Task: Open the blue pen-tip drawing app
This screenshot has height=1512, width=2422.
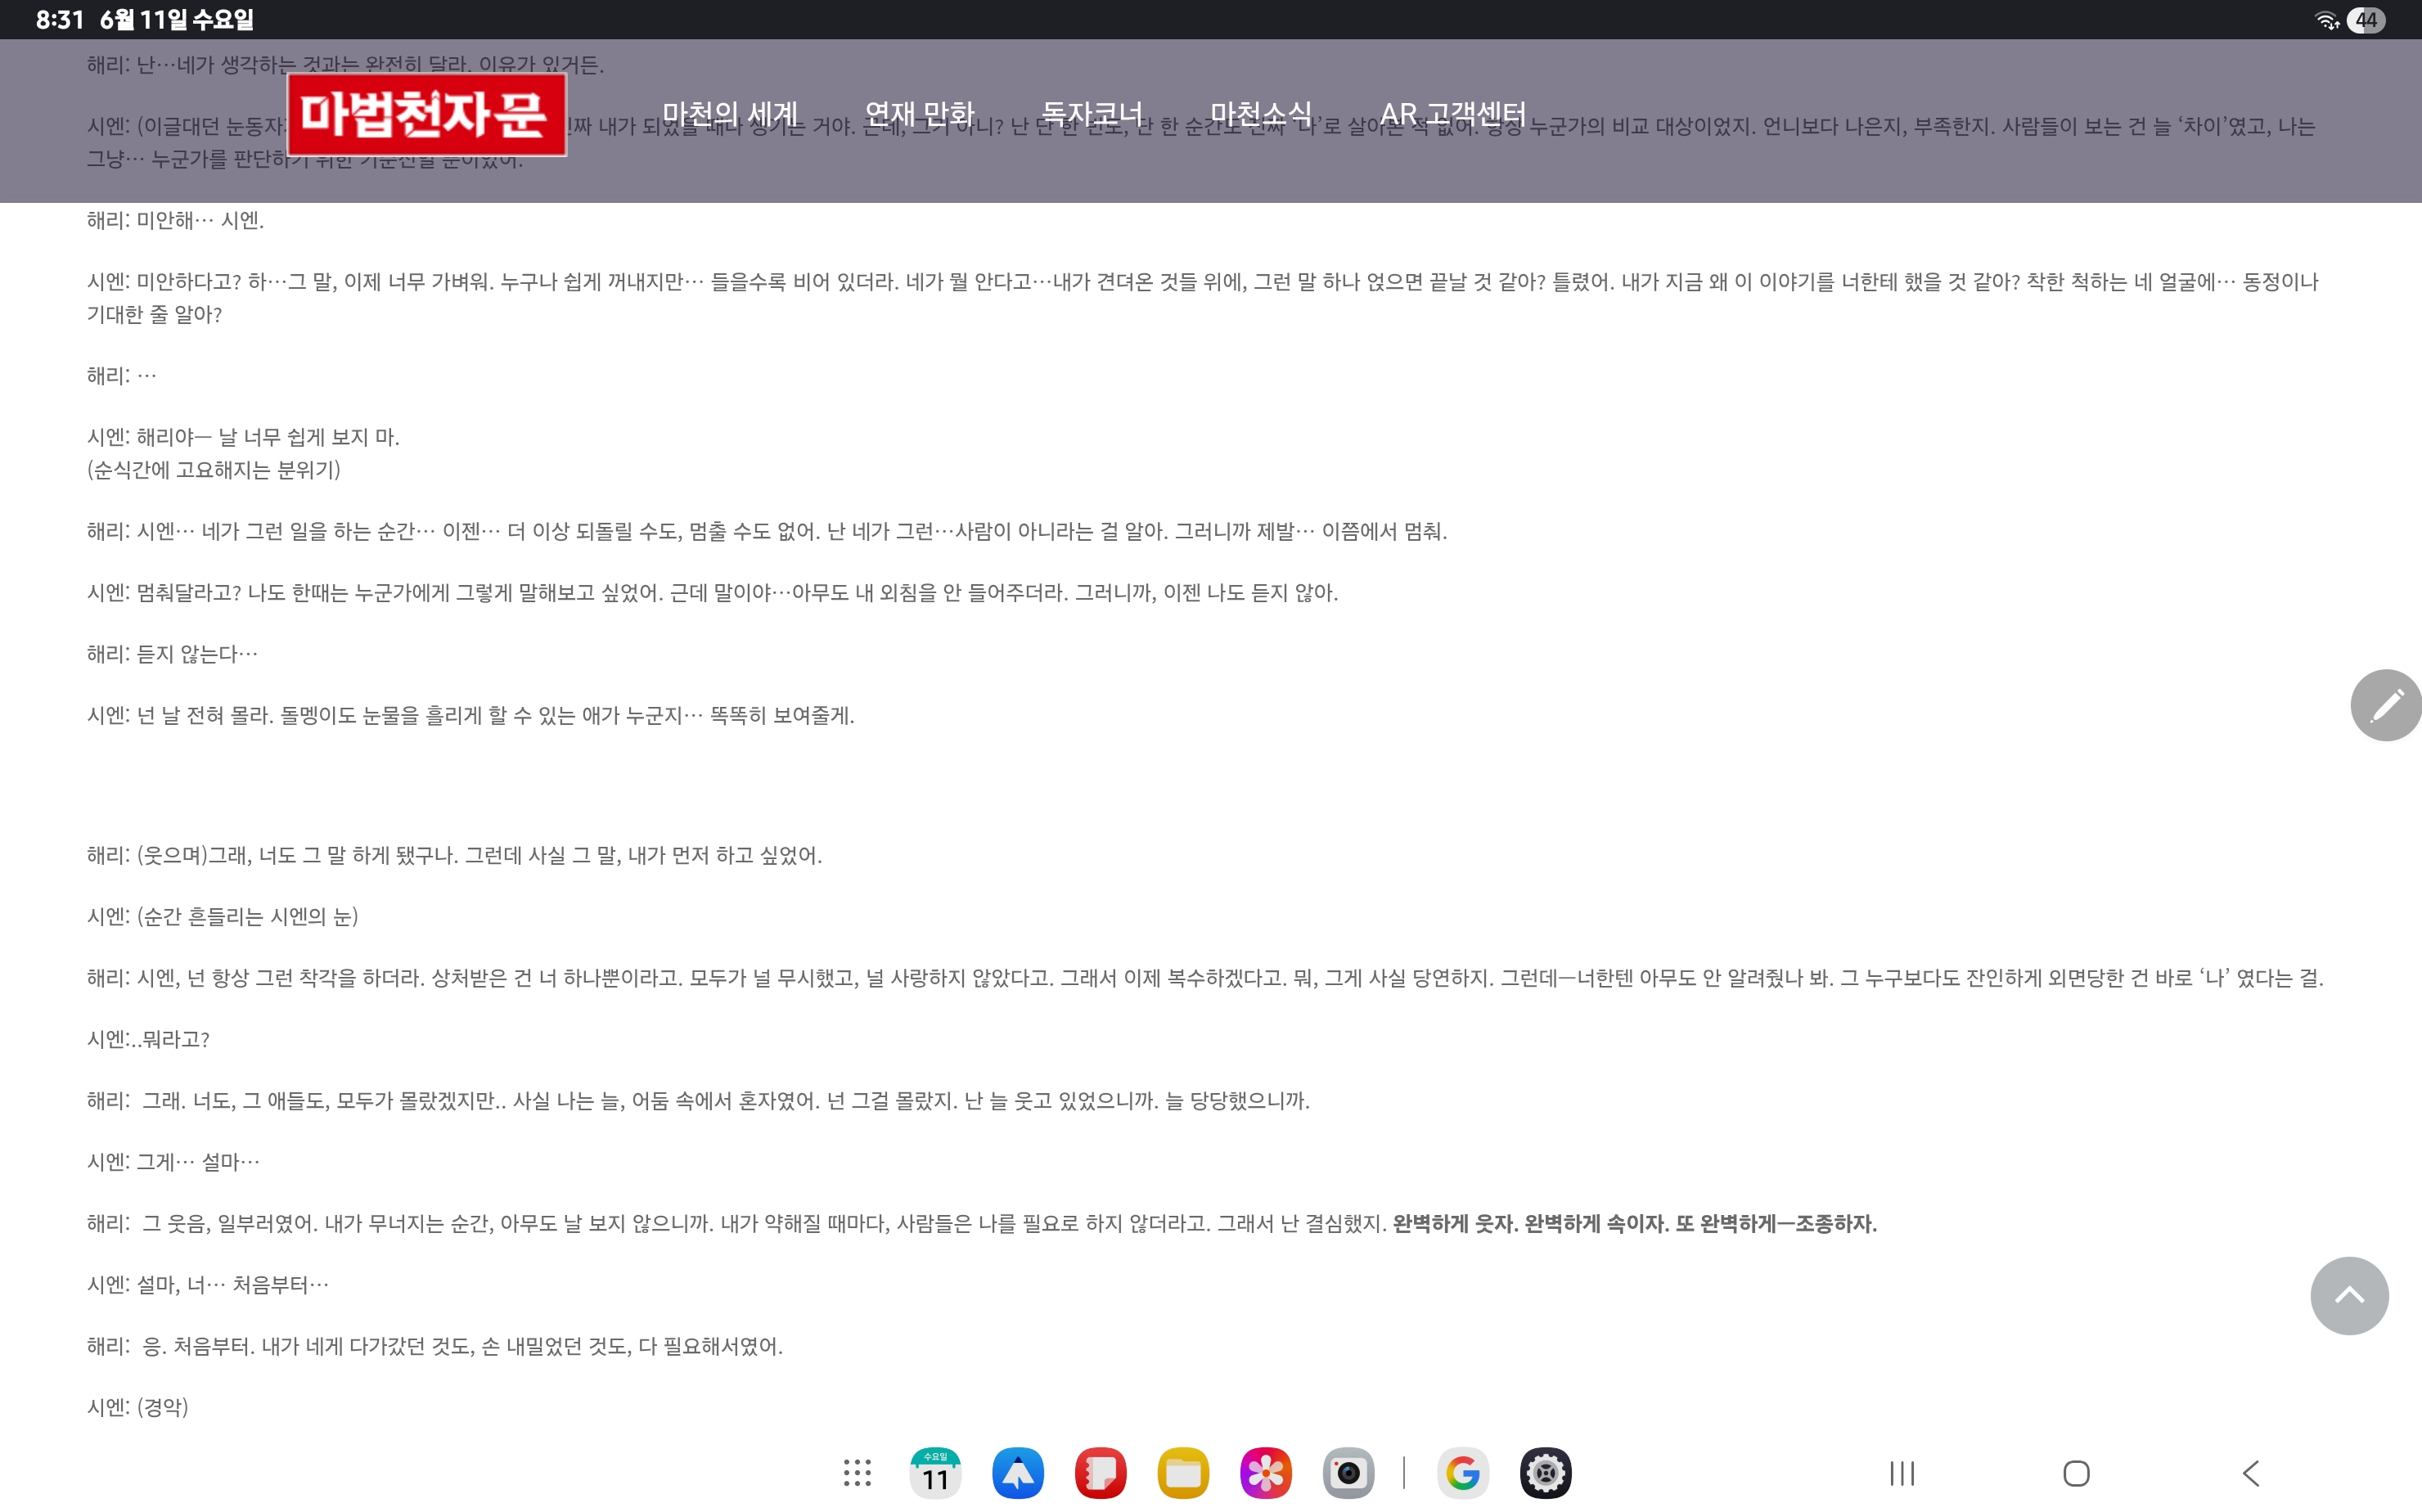Action: tap(1018, 1472)
